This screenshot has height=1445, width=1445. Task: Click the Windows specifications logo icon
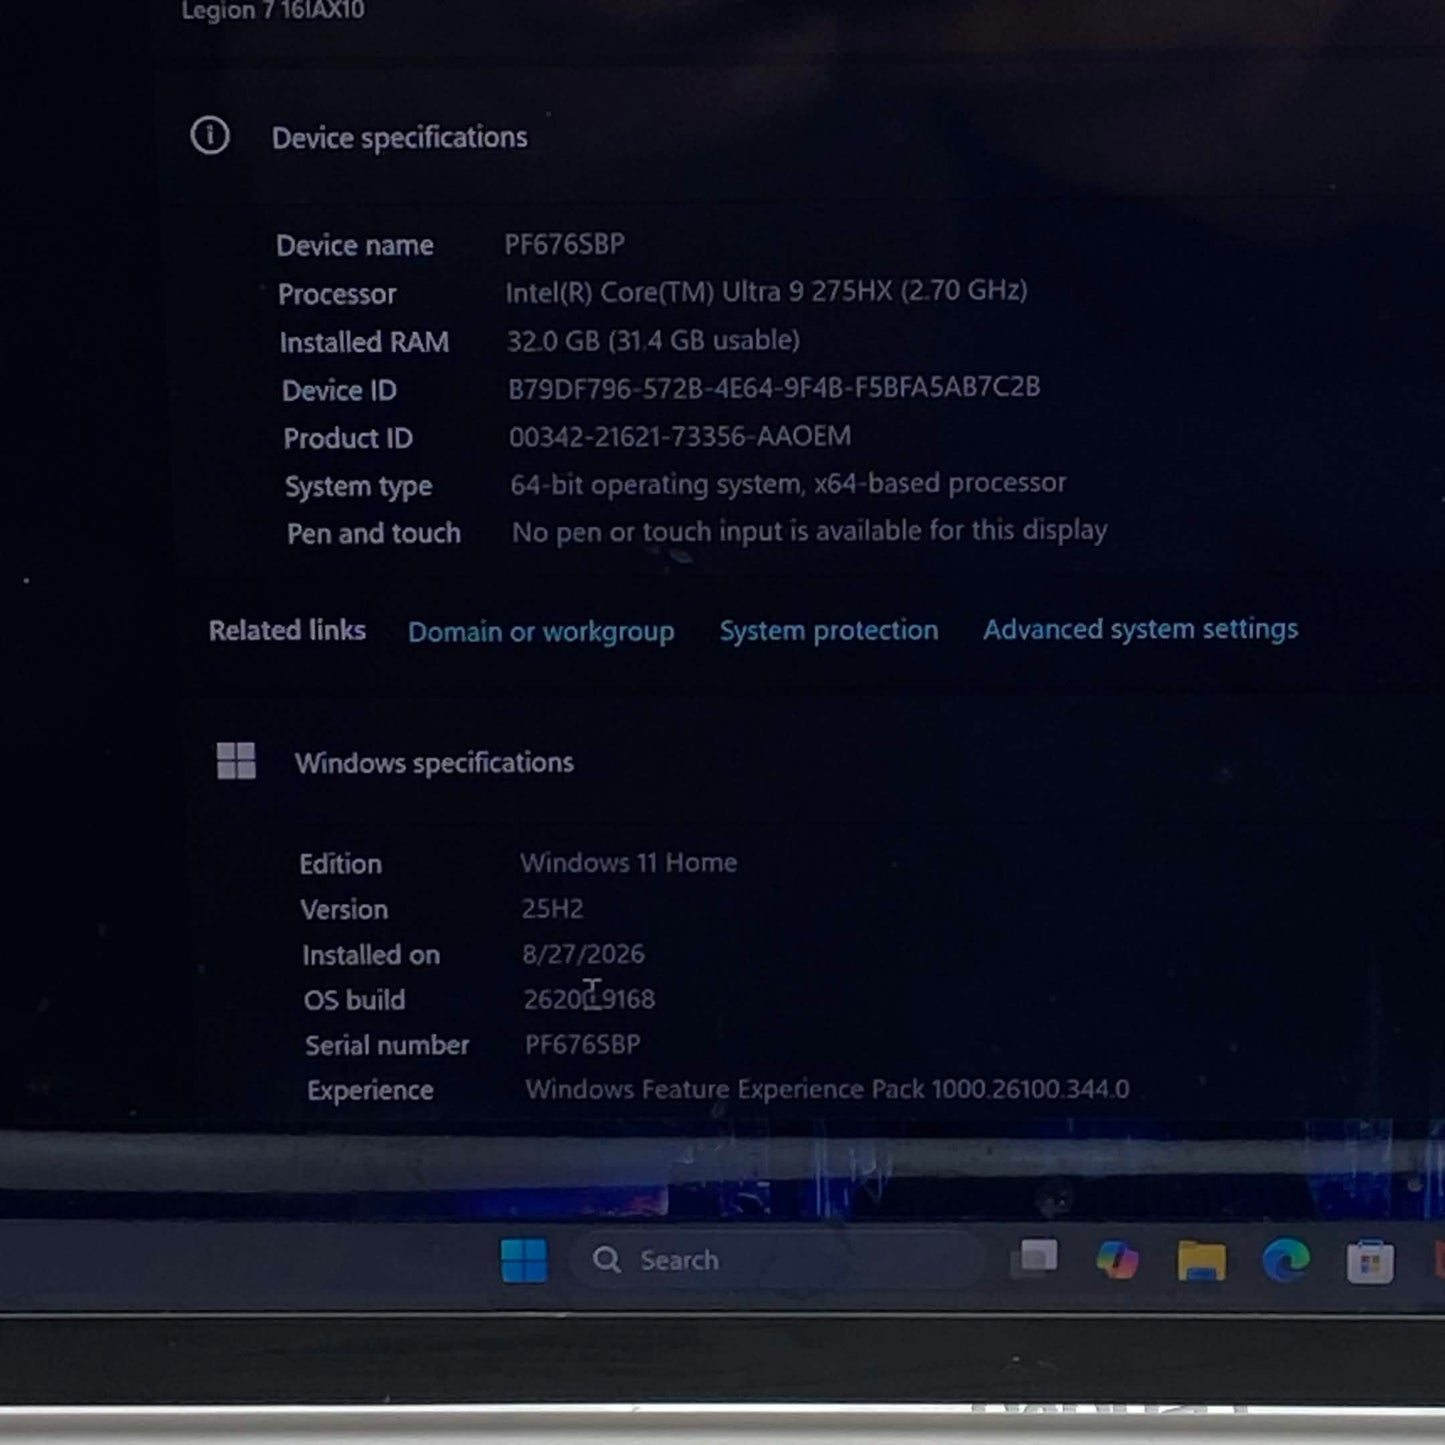point(236,761)
